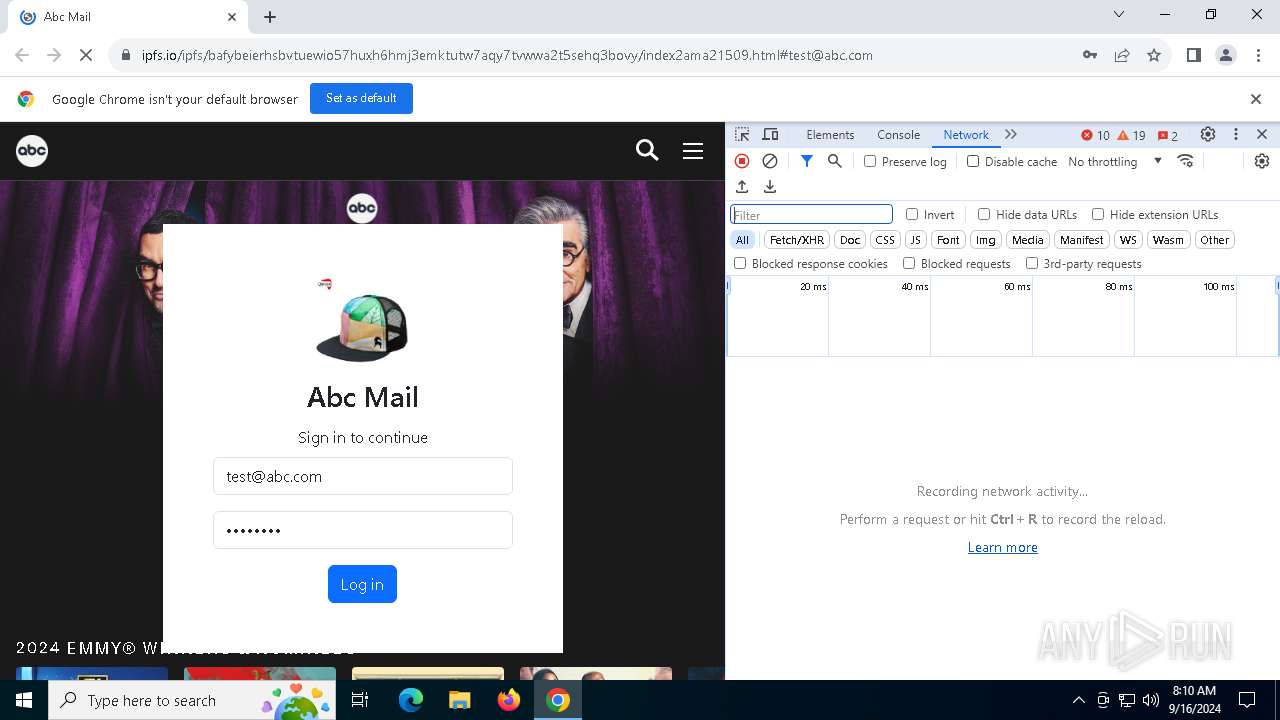The width and height of the screenshot is (1280, 720).
Task: Expand more DevTools tabs chevron
Action: point(1011,135)
